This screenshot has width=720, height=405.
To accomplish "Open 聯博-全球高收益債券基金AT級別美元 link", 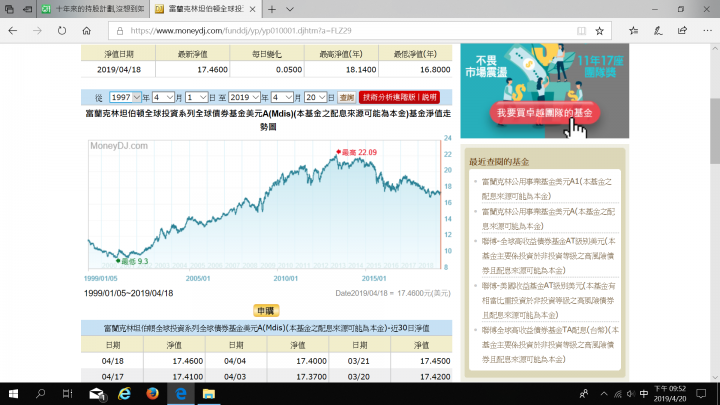I will (548, 256).
